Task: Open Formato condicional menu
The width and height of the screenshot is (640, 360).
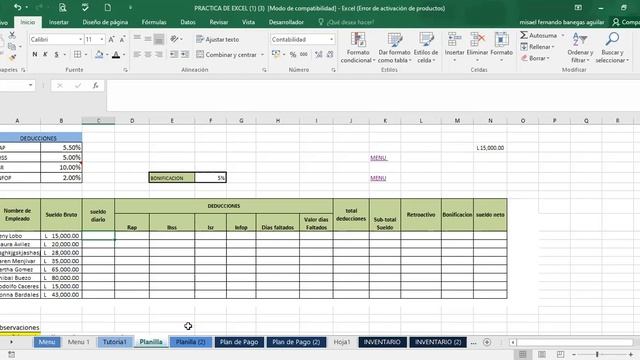Action: (x=358, y=48)
